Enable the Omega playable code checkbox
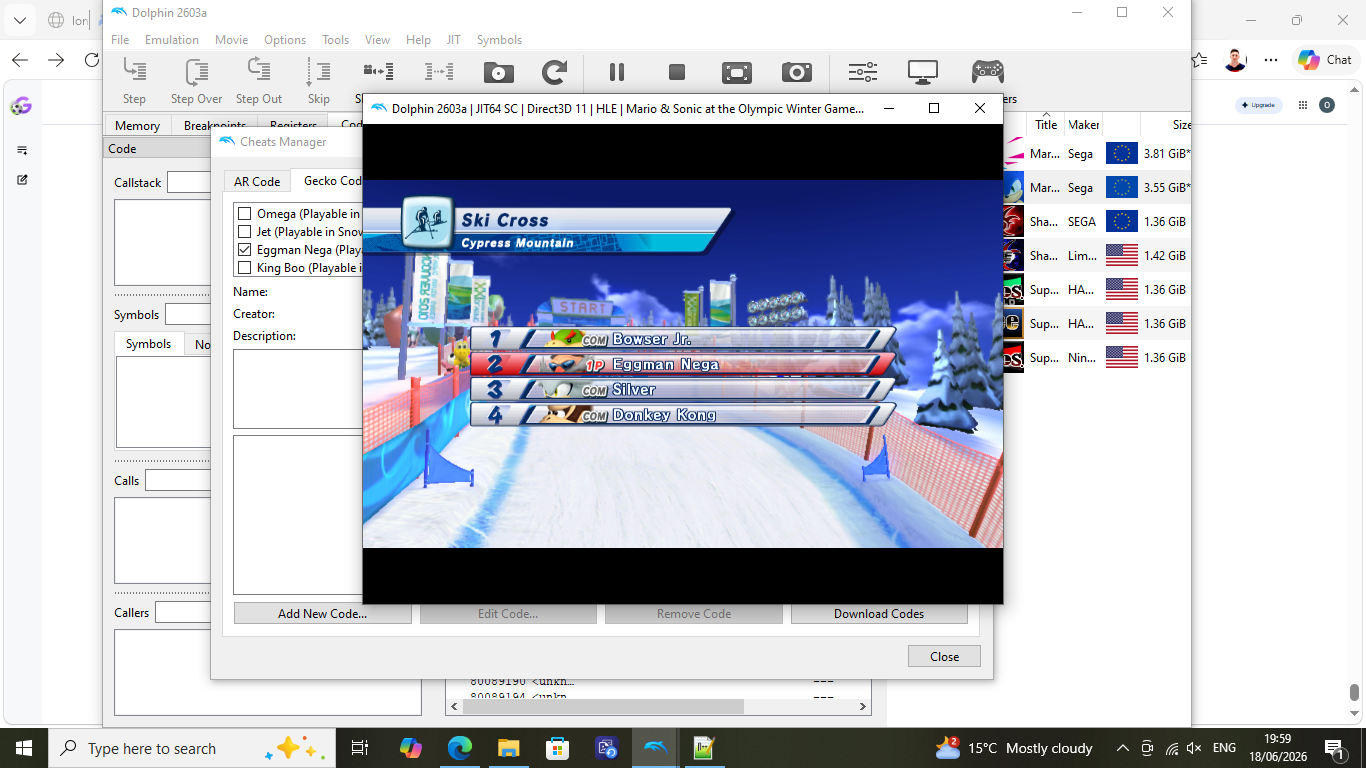The image size is (1366, 768). 244,214
